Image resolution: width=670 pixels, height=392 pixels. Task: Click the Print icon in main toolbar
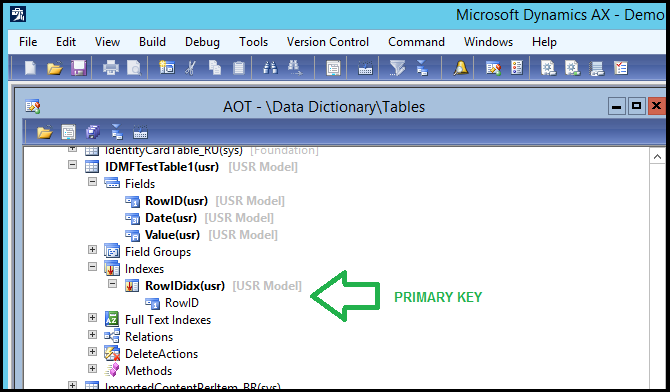(x=111, y=68)
